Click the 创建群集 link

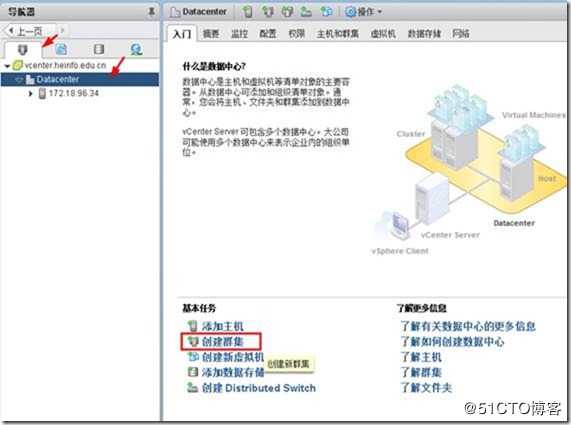tap(223, 342)
